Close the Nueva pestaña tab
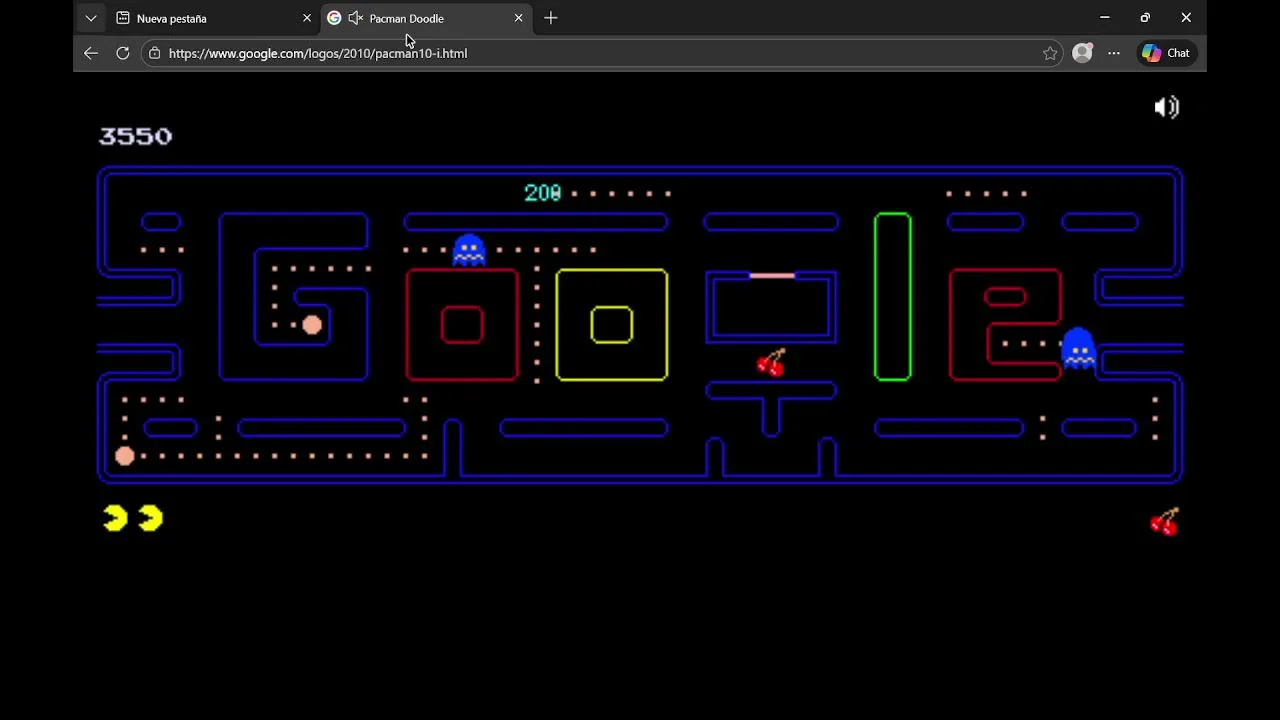 pyautogui.click(x=307, y=18)
